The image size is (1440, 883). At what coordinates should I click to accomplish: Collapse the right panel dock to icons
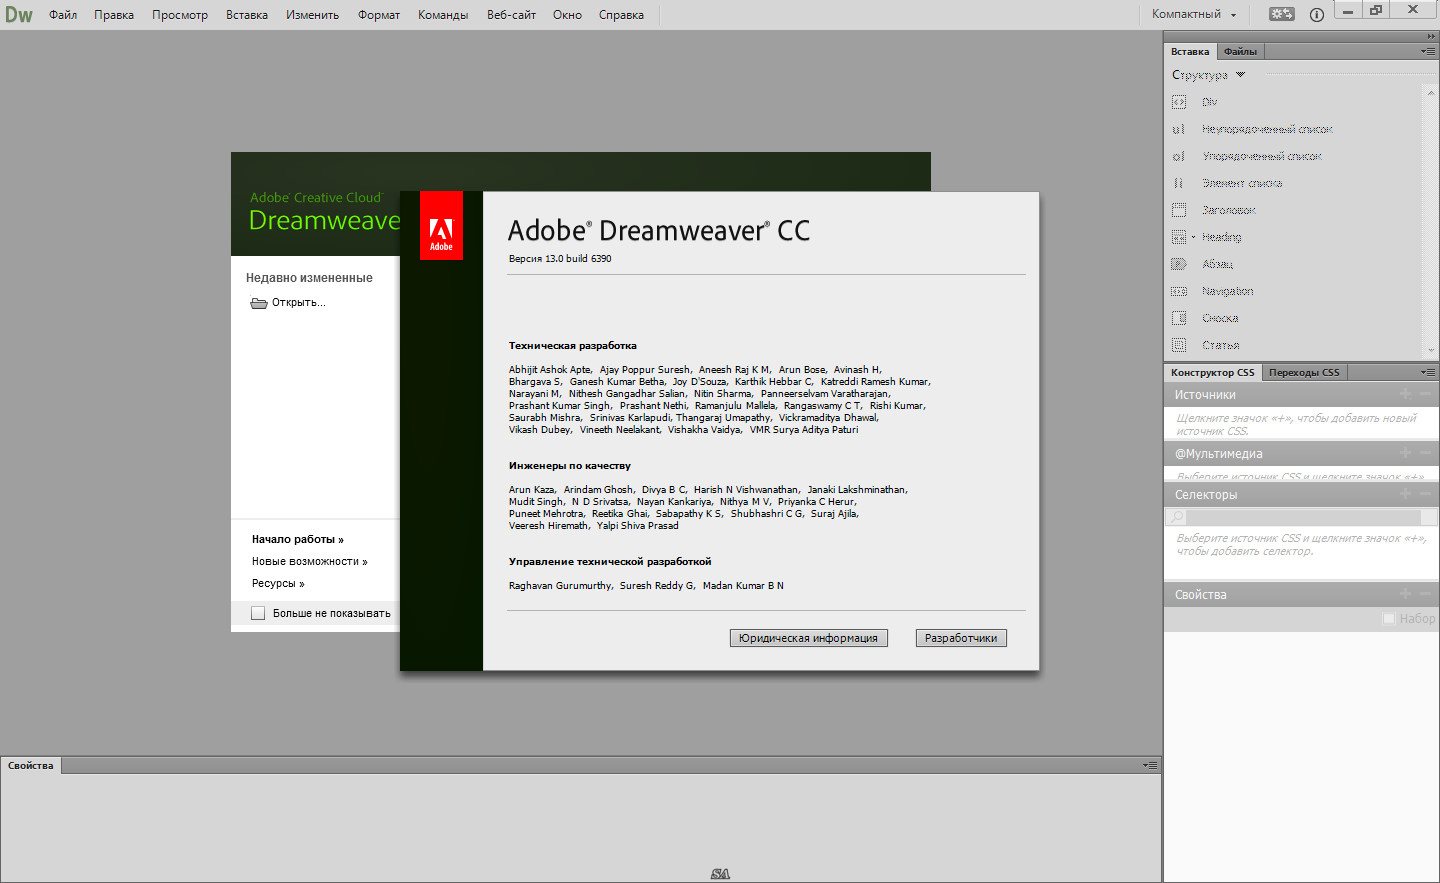tap(1429, 36)
